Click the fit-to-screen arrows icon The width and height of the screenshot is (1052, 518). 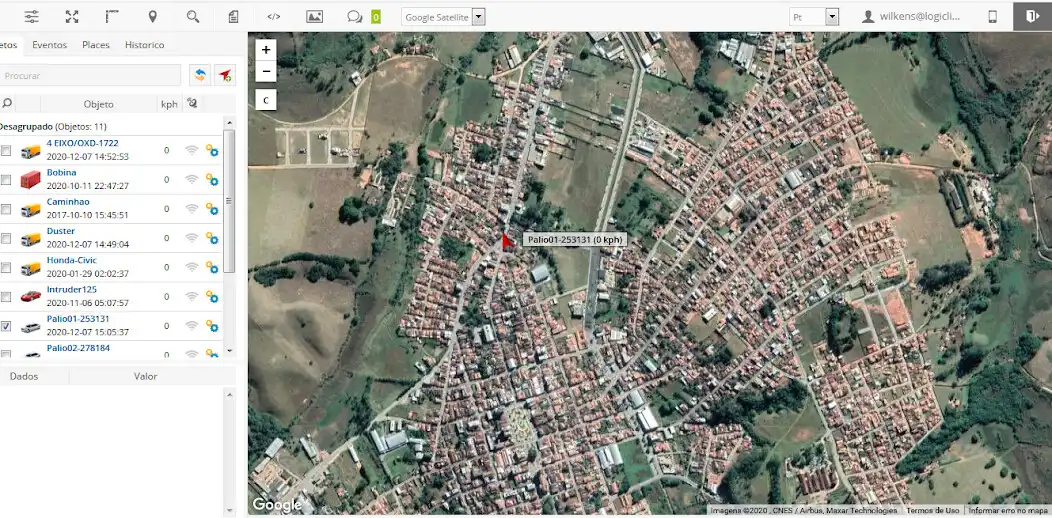click(72, 17)
